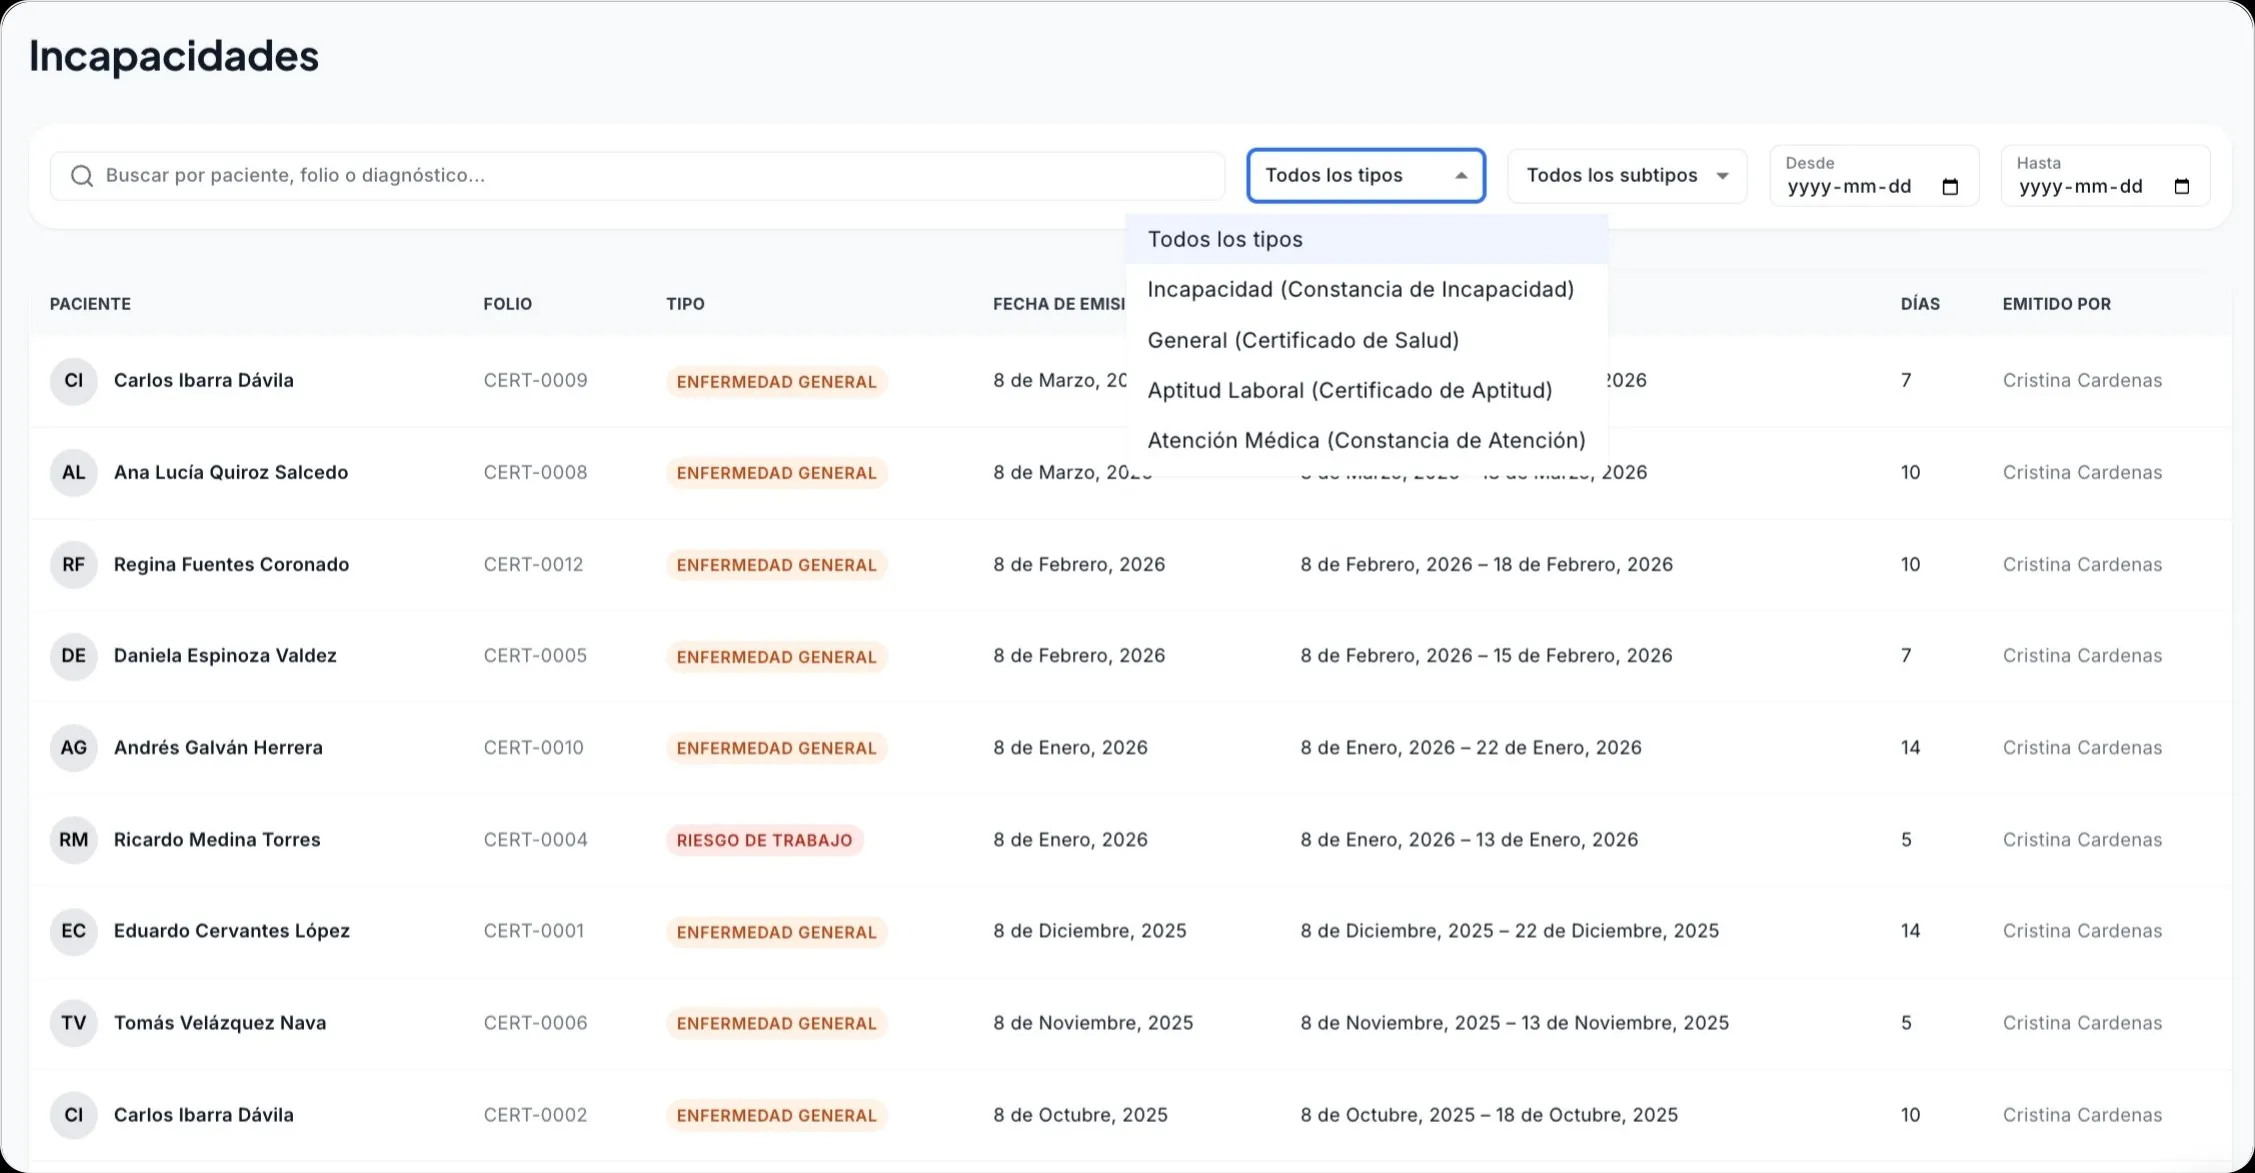Click the Riesgo de Trabajo badge
Image resolution: width=2255 pixels, height=1173 pixels.
[x=764, y=840]
